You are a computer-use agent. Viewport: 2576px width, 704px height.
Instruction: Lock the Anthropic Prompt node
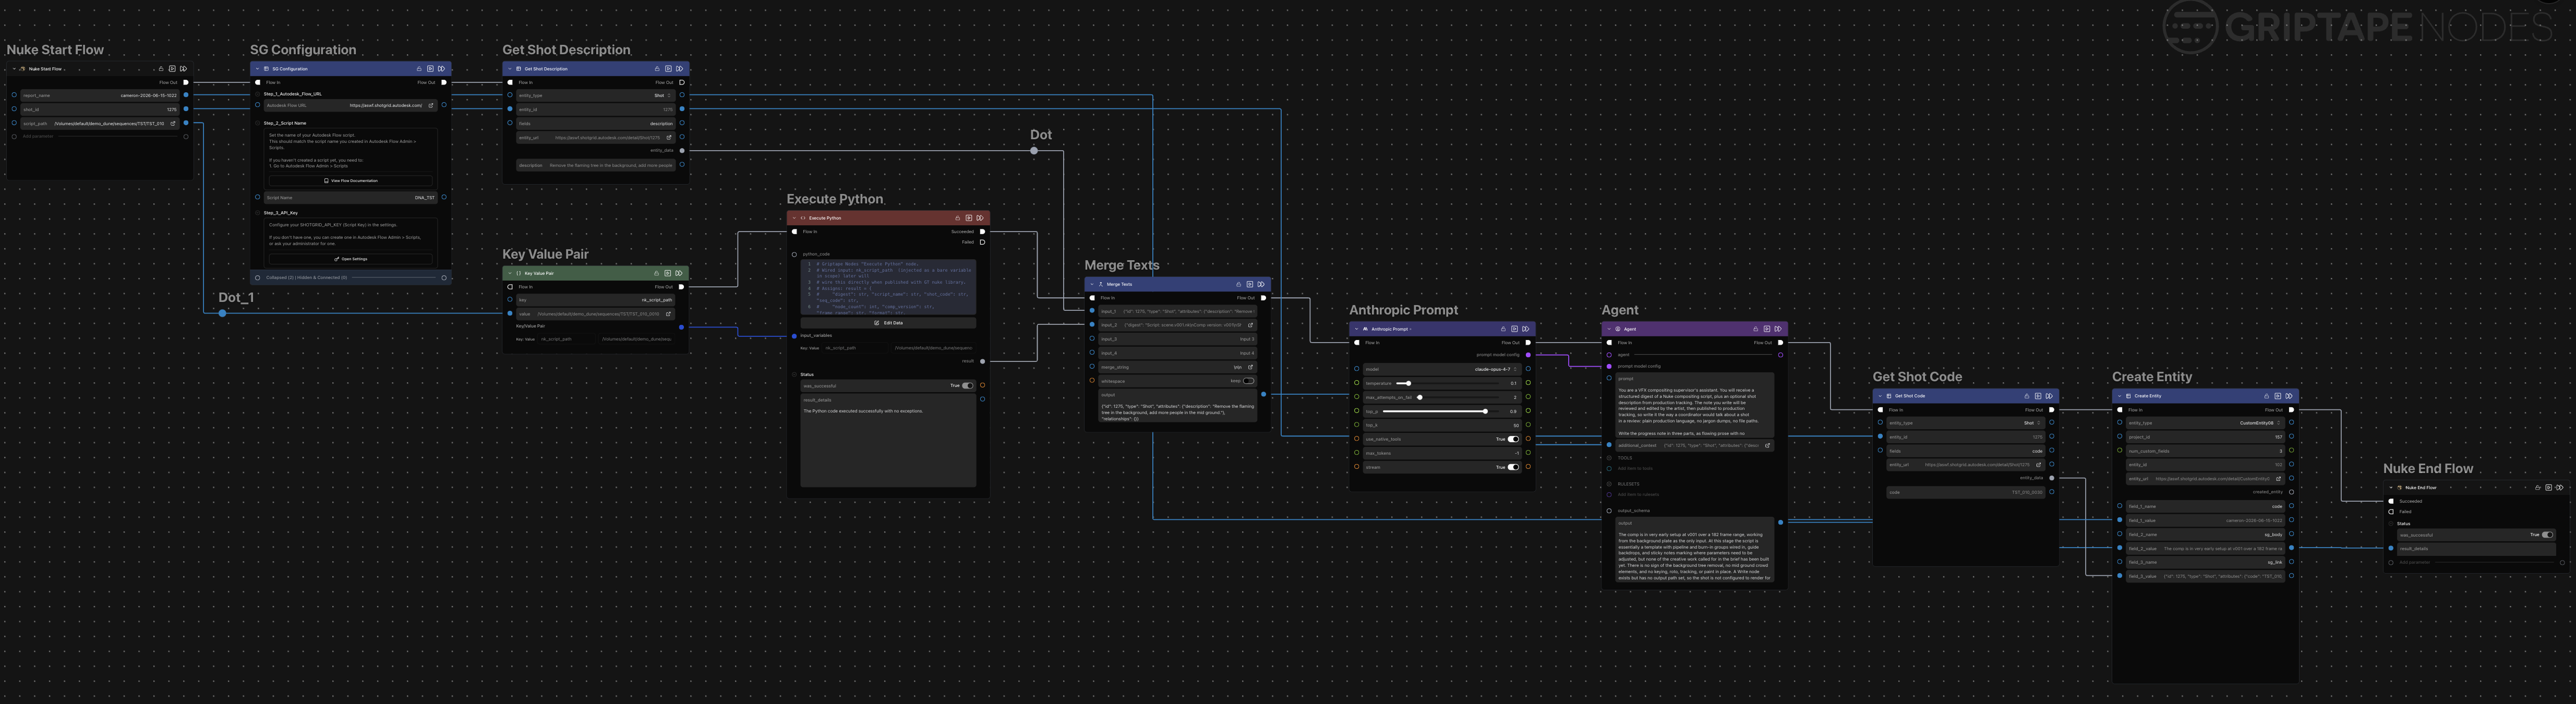pos(1503,329)
